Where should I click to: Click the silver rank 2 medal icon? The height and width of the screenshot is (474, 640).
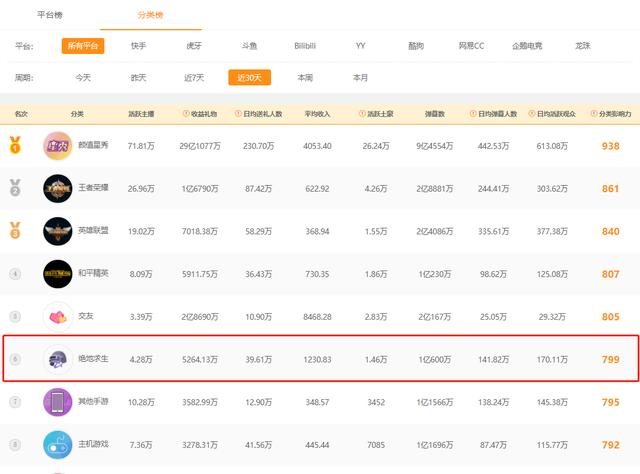(x=15, y=188)
